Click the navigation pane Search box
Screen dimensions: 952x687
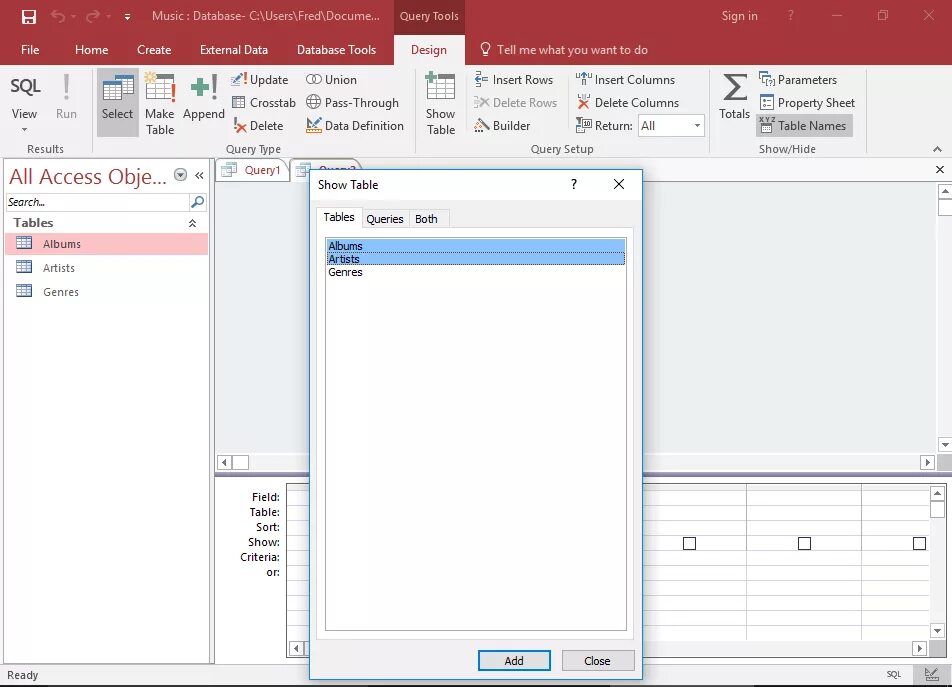coord(98,202)
